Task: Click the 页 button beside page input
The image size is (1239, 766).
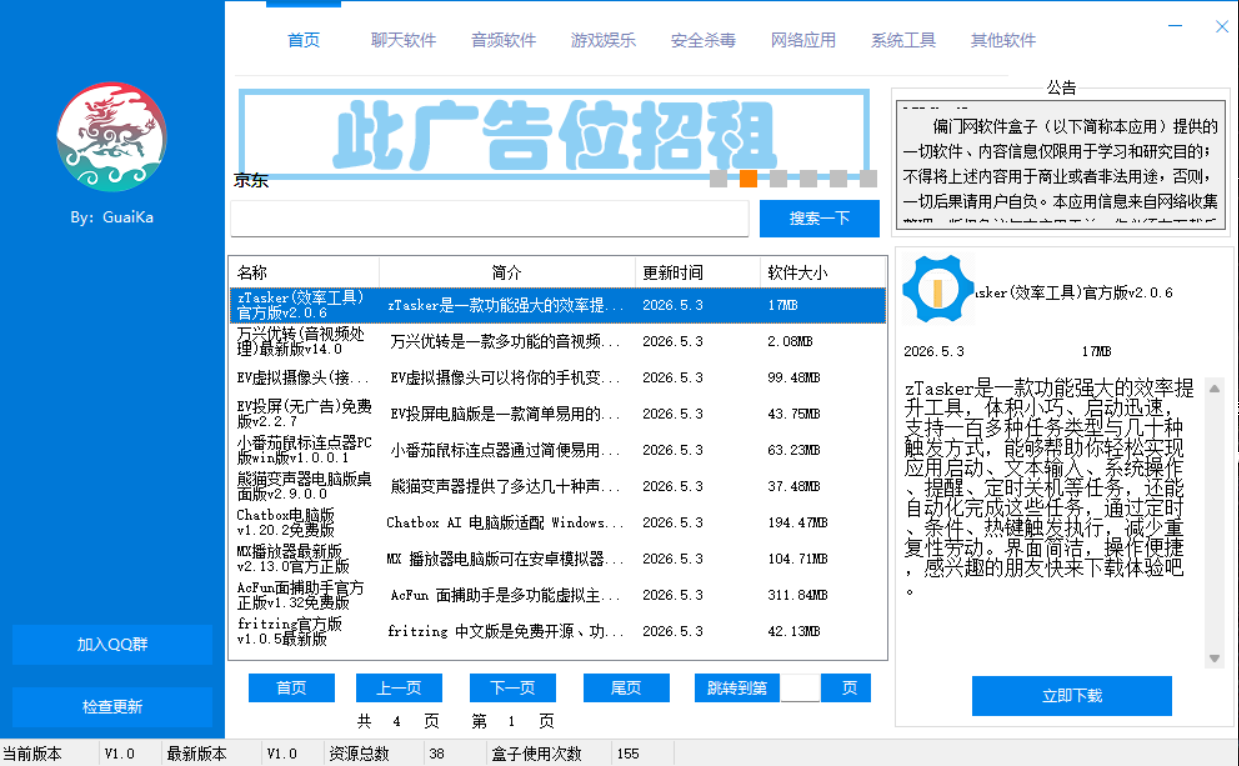Action: 846,688
